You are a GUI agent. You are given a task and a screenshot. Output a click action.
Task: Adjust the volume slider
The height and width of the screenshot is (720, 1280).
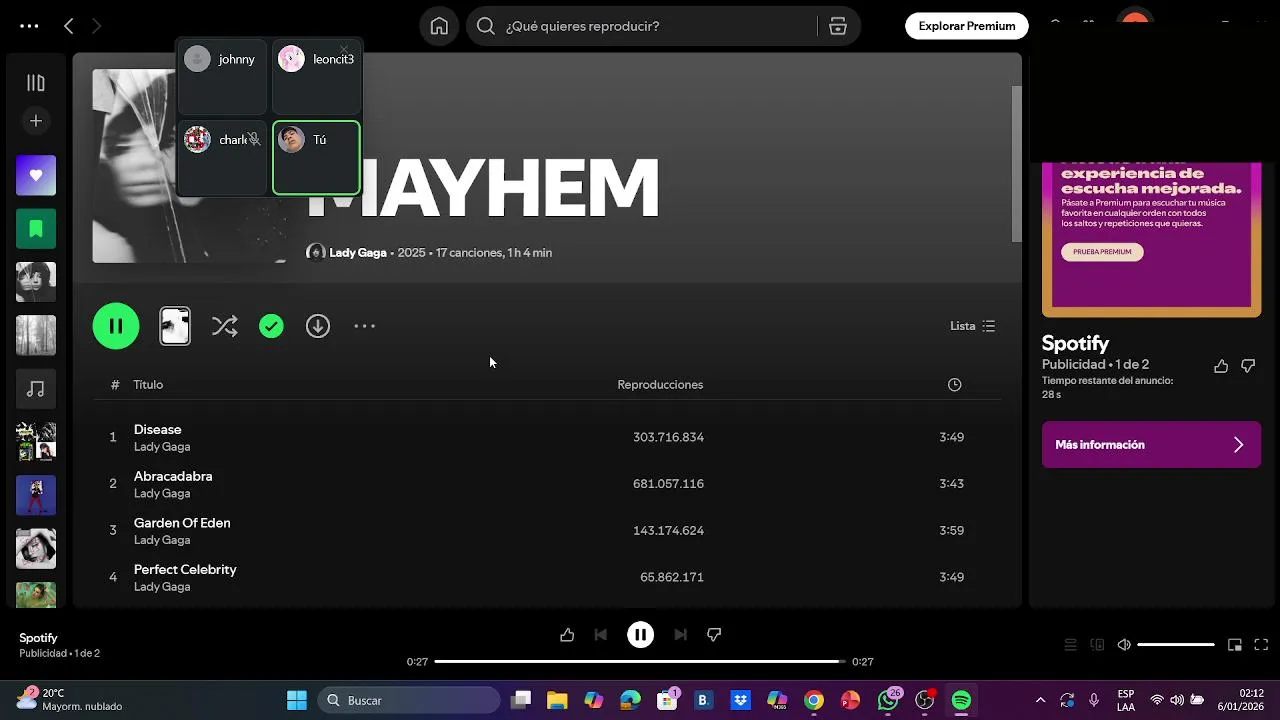[1176, 645]
